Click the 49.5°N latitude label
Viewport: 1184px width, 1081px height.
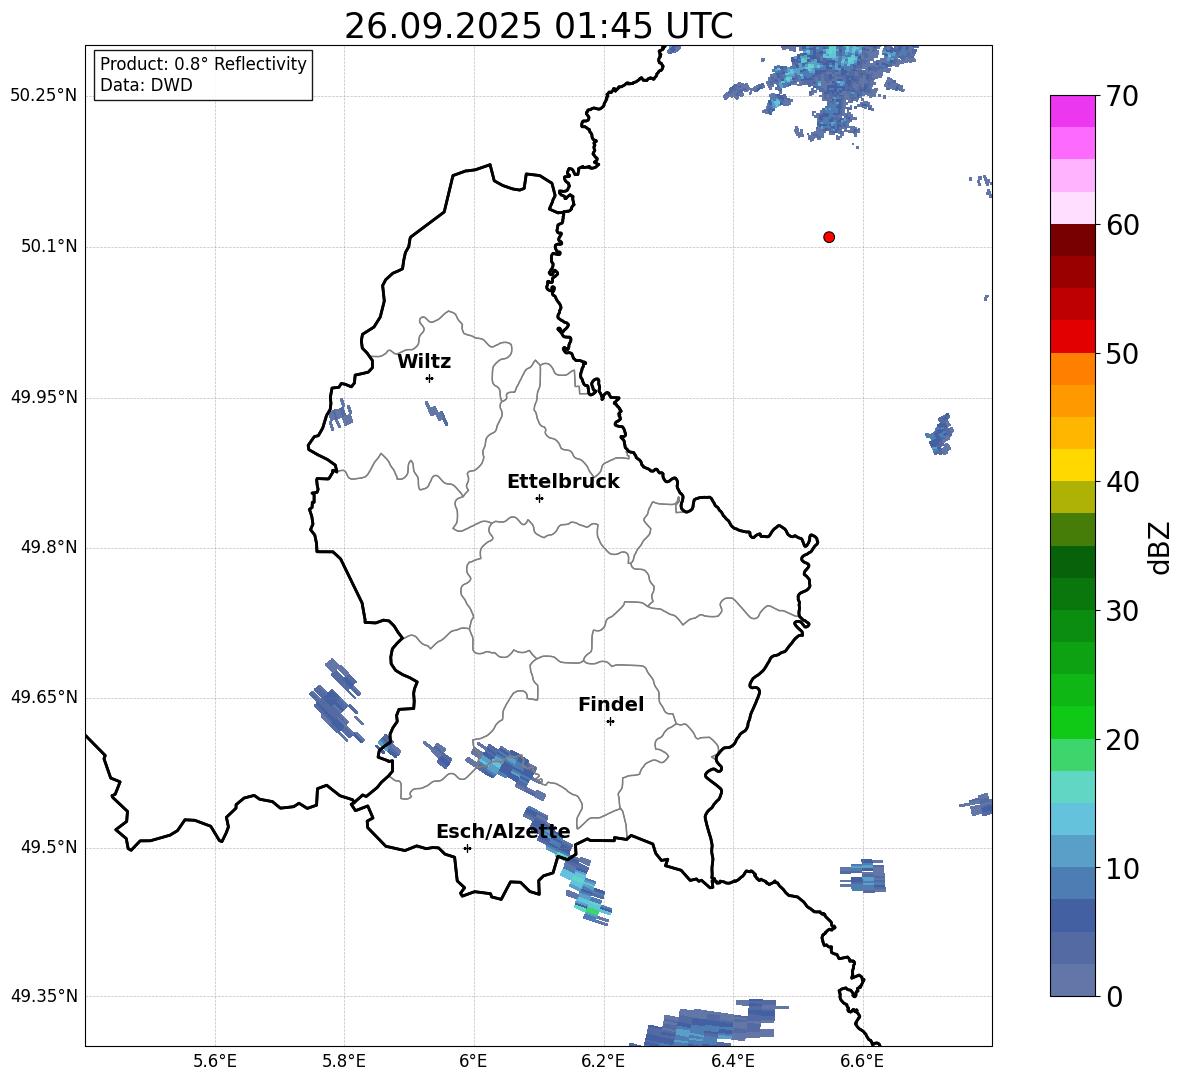tap(49, 847)
